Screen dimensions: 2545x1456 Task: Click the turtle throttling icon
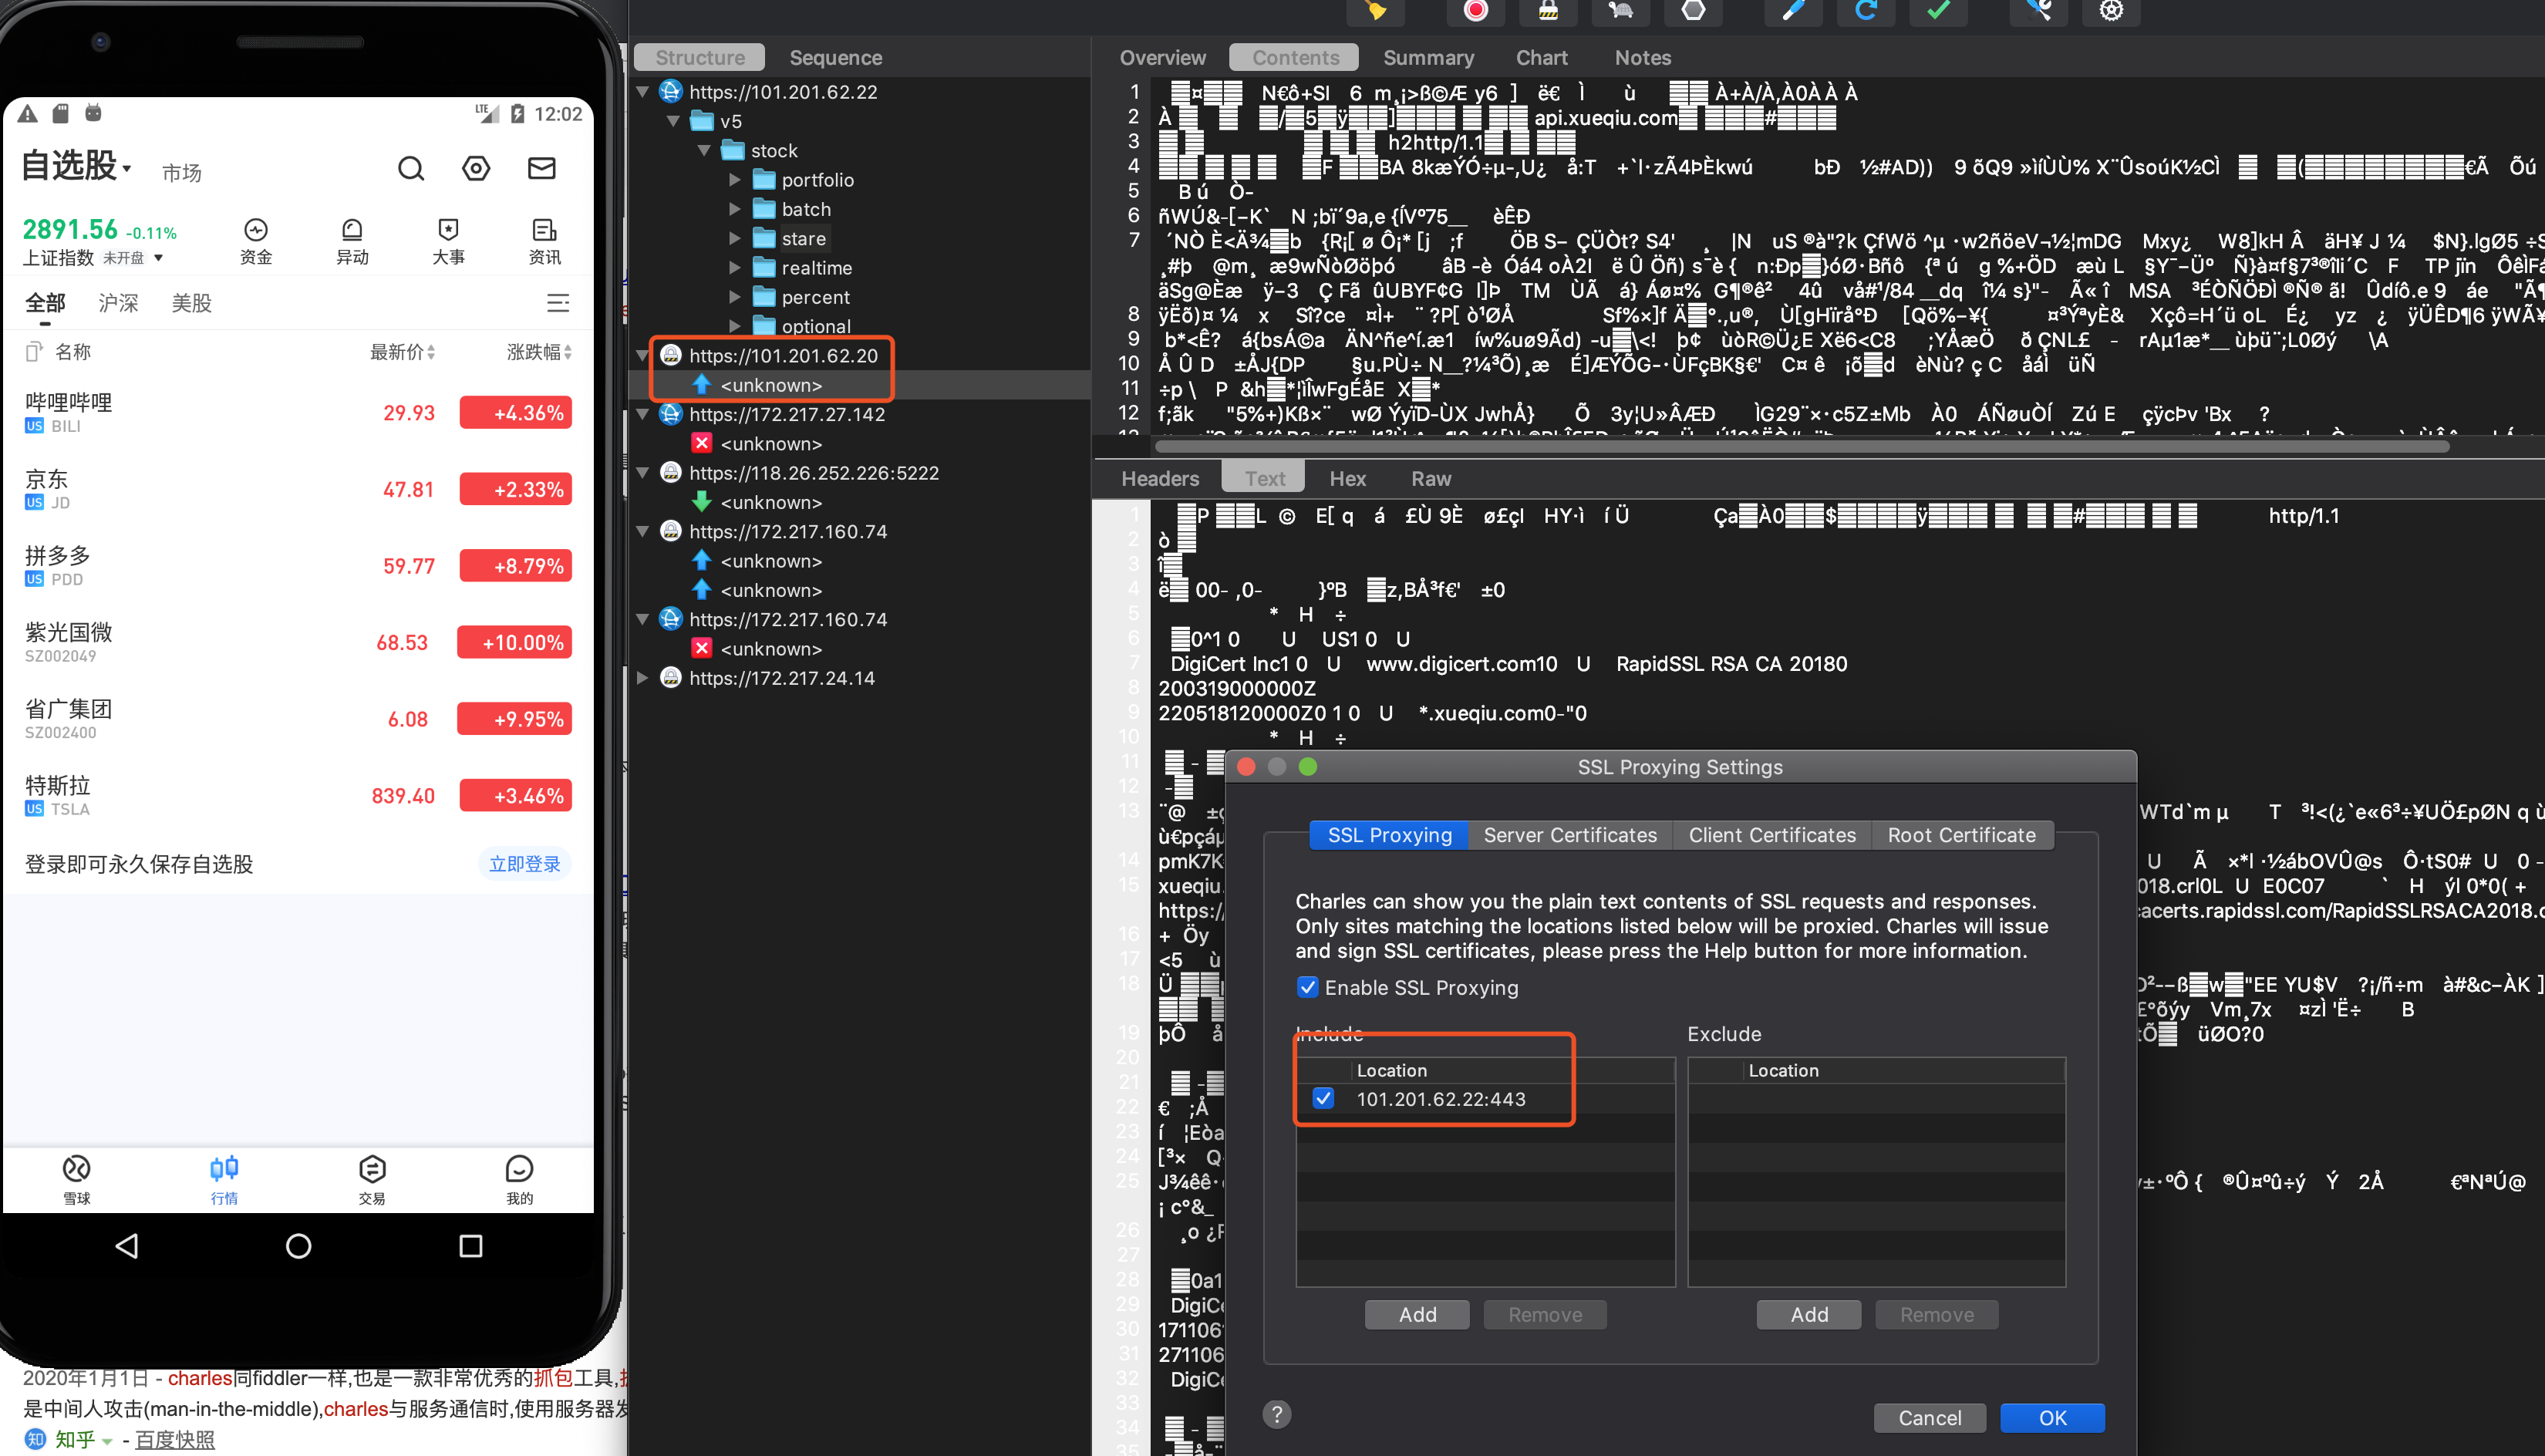pyautogui.click(x=1620, y=11)
